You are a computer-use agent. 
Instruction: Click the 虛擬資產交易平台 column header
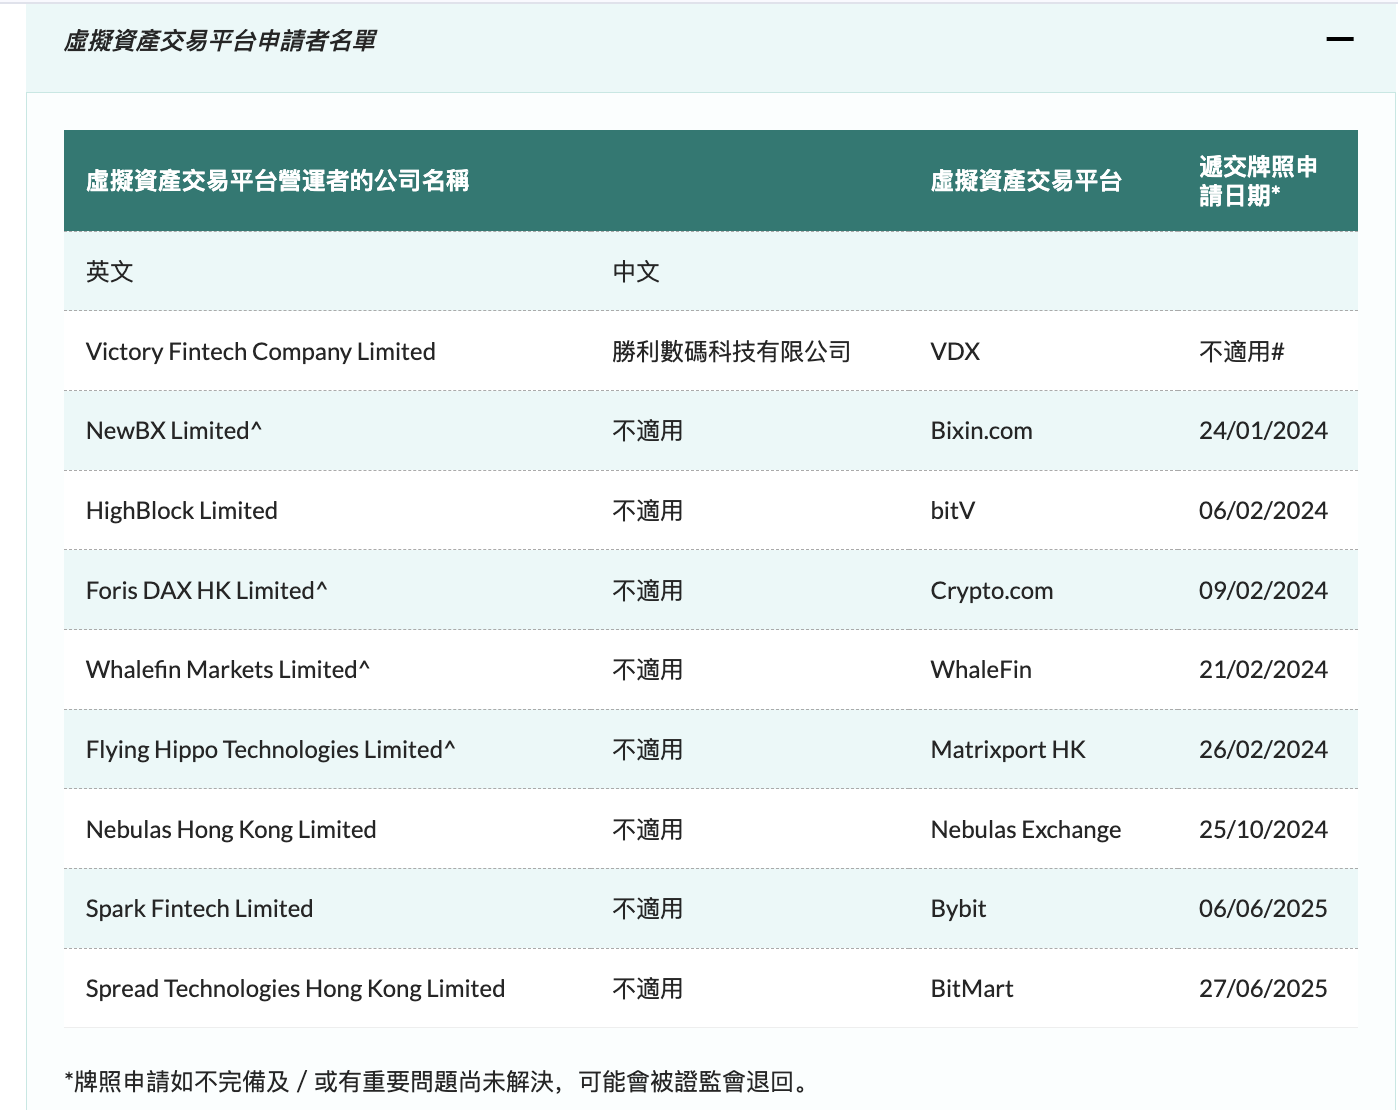pyautogui.click(x=1025, y=181)
